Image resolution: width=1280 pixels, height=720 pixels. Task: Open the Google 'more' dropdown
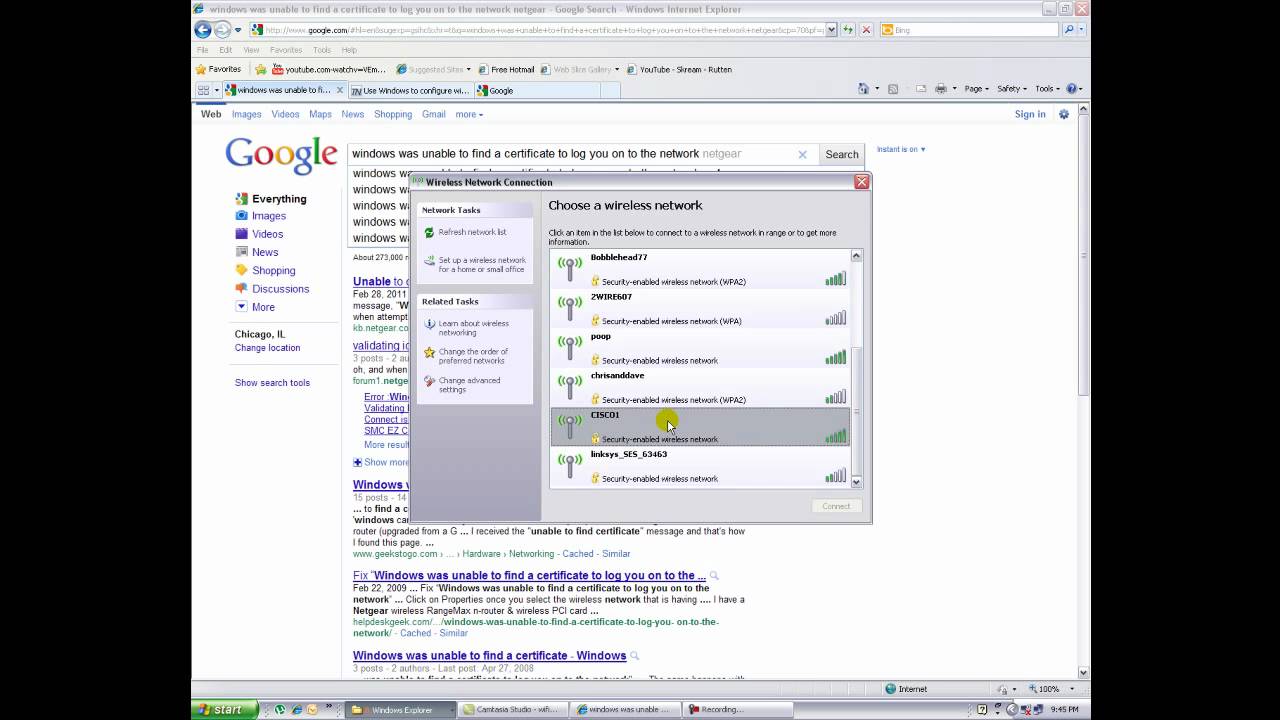coord(469,114)
